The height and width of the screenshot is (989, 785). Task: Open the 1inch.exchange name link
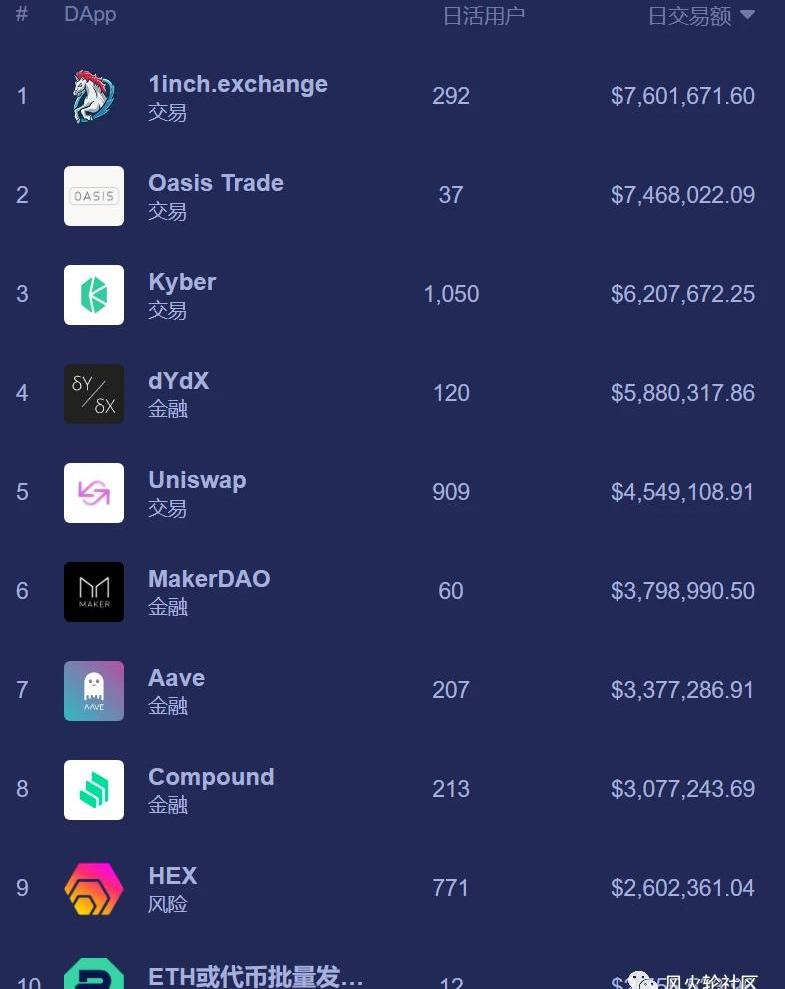point(238,84)
